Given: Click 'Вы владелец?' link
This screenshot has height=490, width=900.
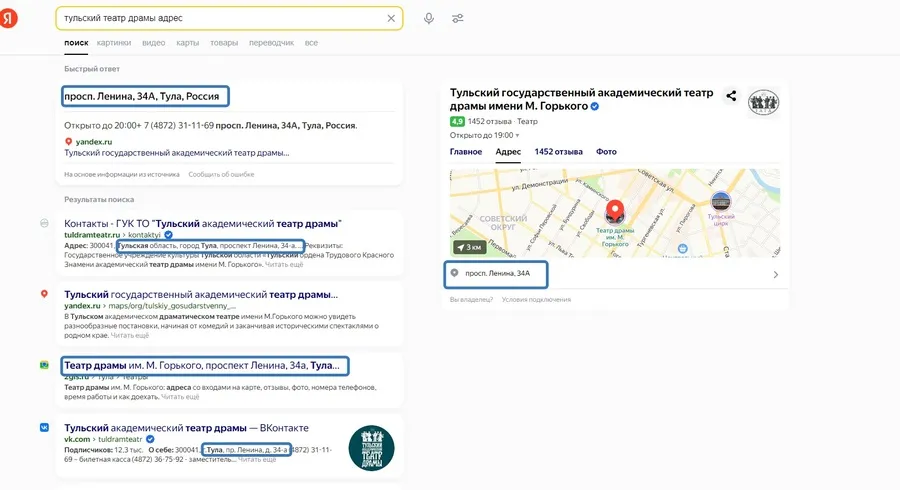Looking at the screenshot, I should [x=471, y=300].
